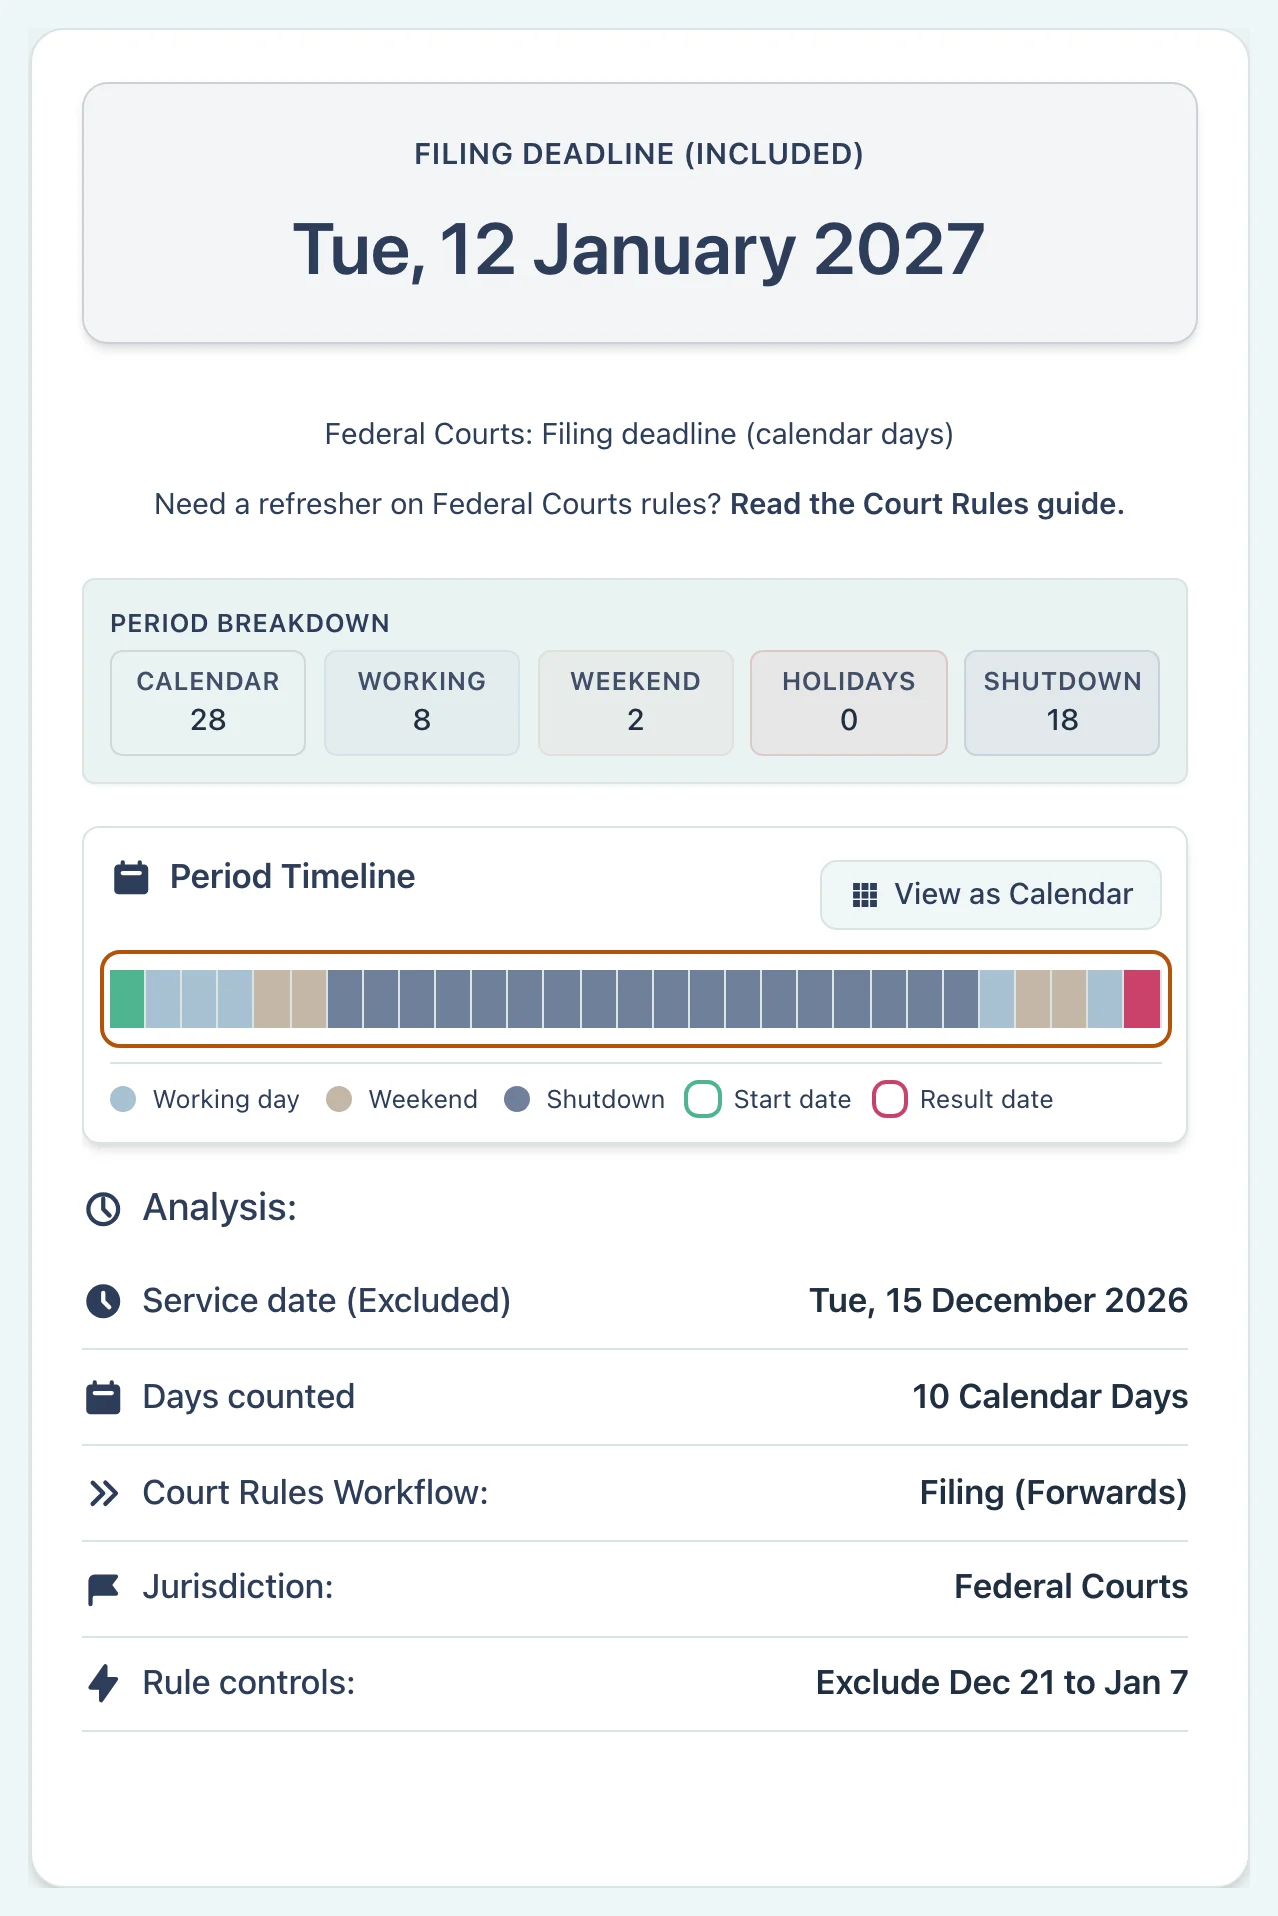The image size is (1278, 1916).
Task: Click the Analysis clock outline icon
Action: point(103,1209)
